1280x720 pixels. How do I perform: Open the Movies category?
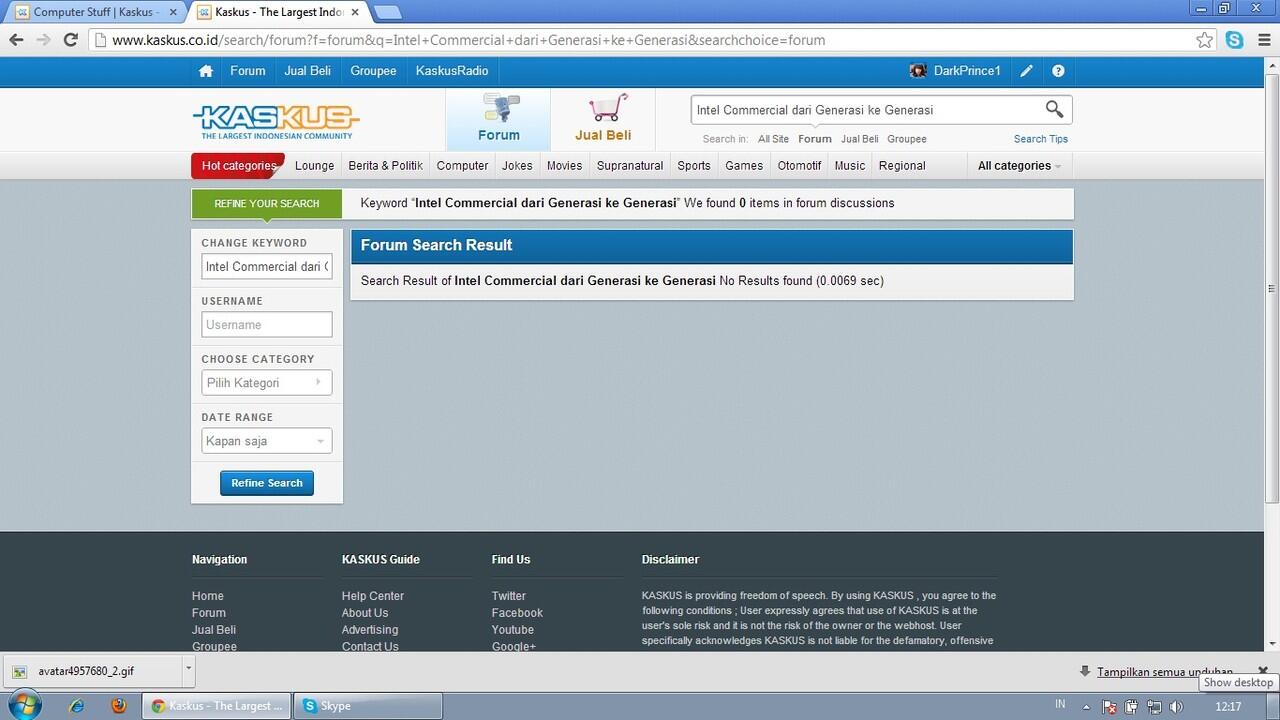[x=565, y=166]
